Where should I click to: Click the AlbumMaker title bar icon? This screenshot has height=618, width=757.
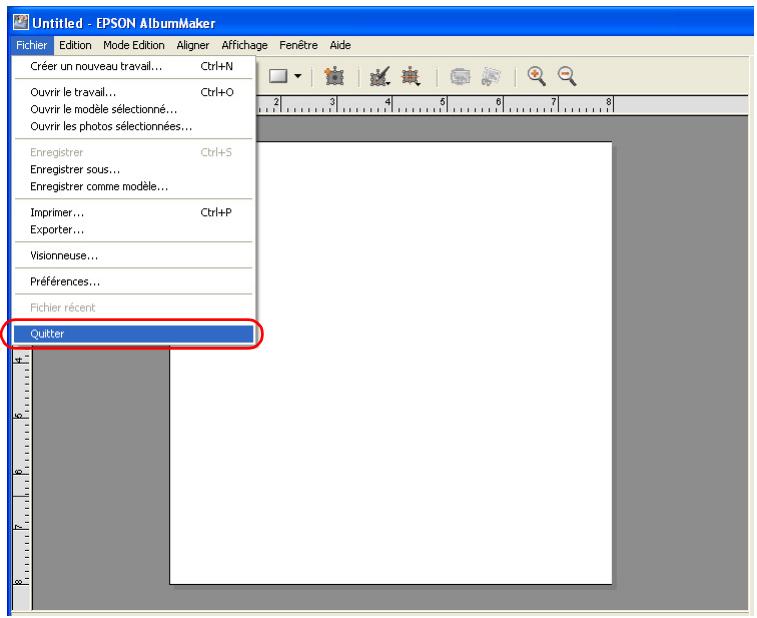21,22
